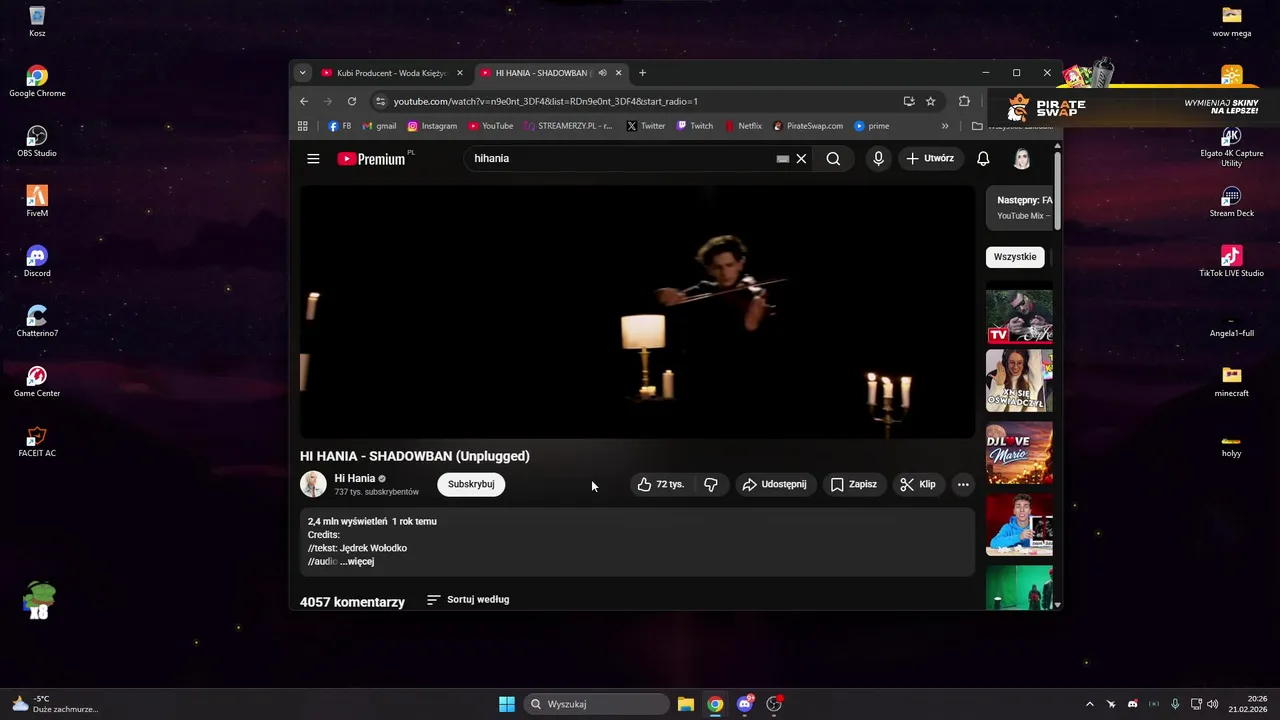The width and height of the screenshot is (1280, 720).
Task: Start voice search with microphone
Action: point(878,158)
